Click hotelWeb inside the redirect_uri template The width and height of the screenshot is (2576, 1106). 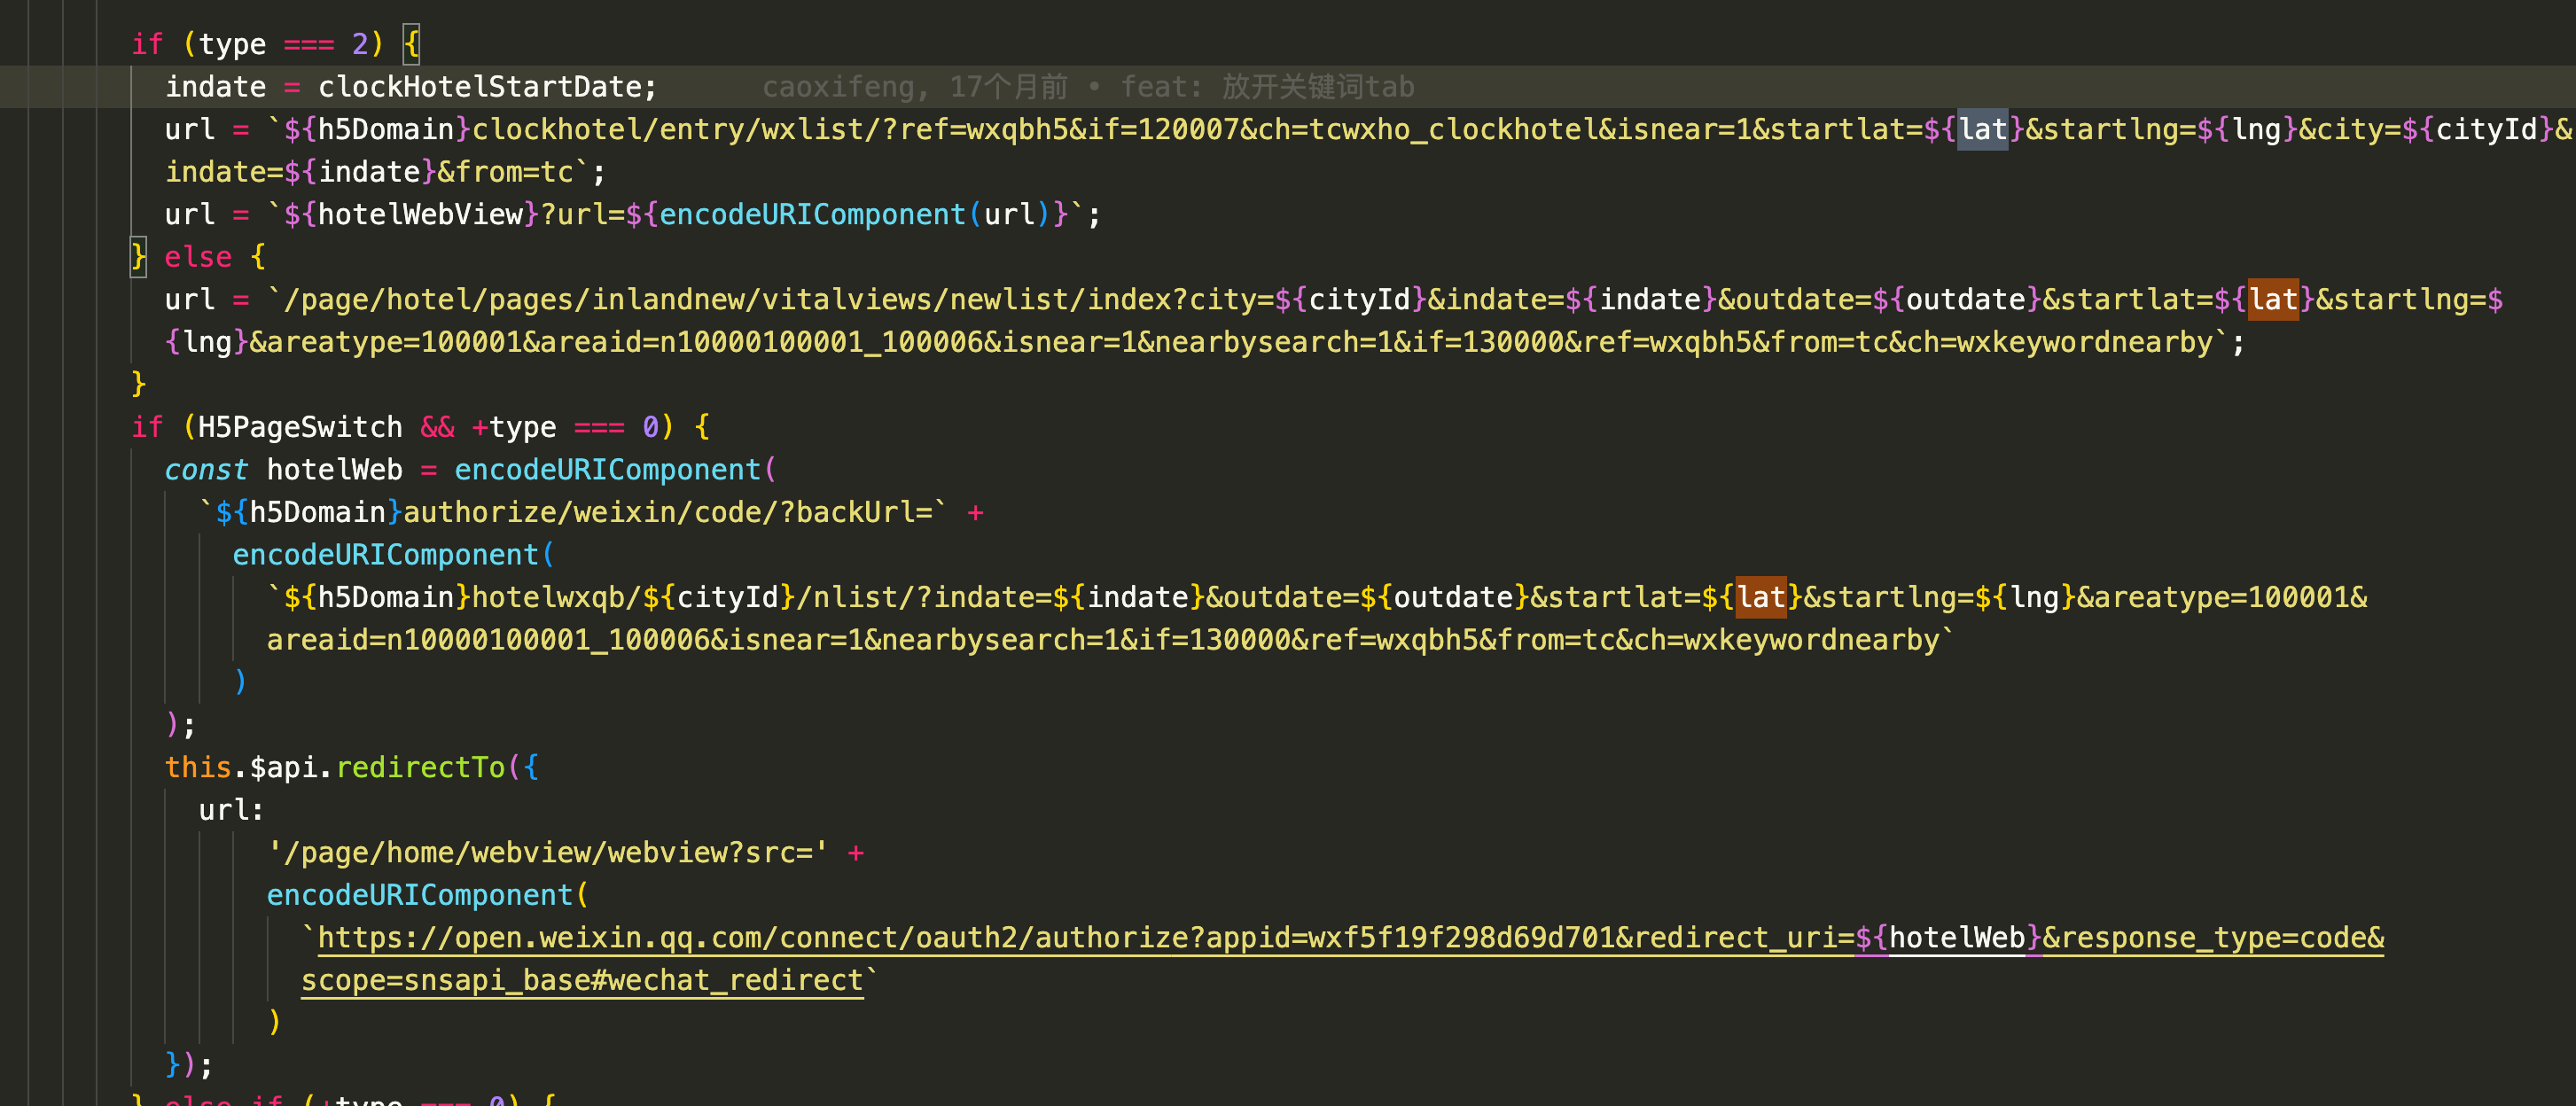pyautogui.click(x=1956, y=938)
